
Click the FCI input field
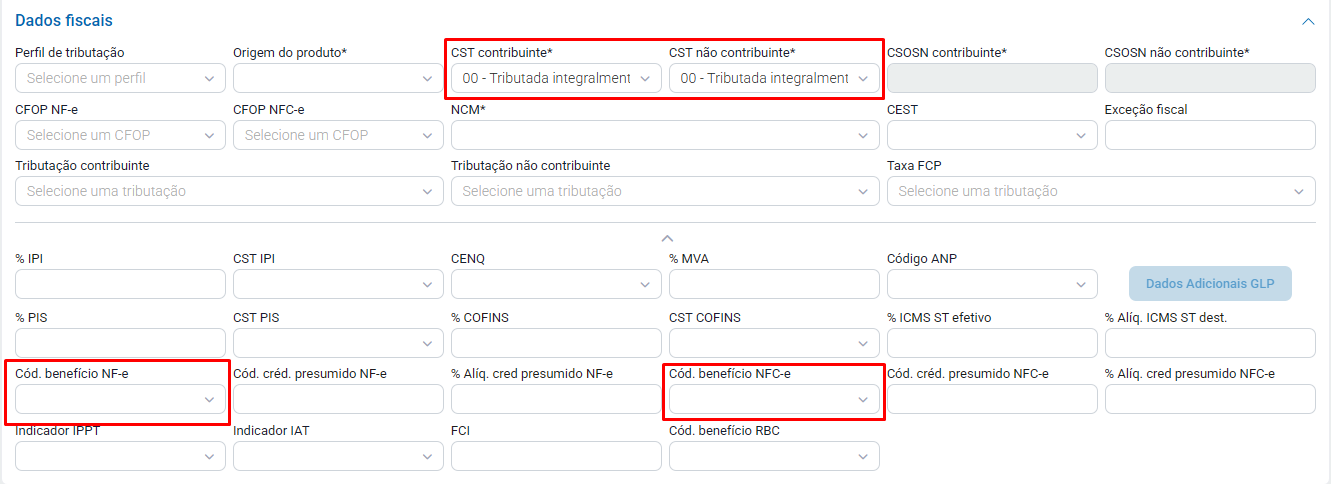click(x=556, y=456)
